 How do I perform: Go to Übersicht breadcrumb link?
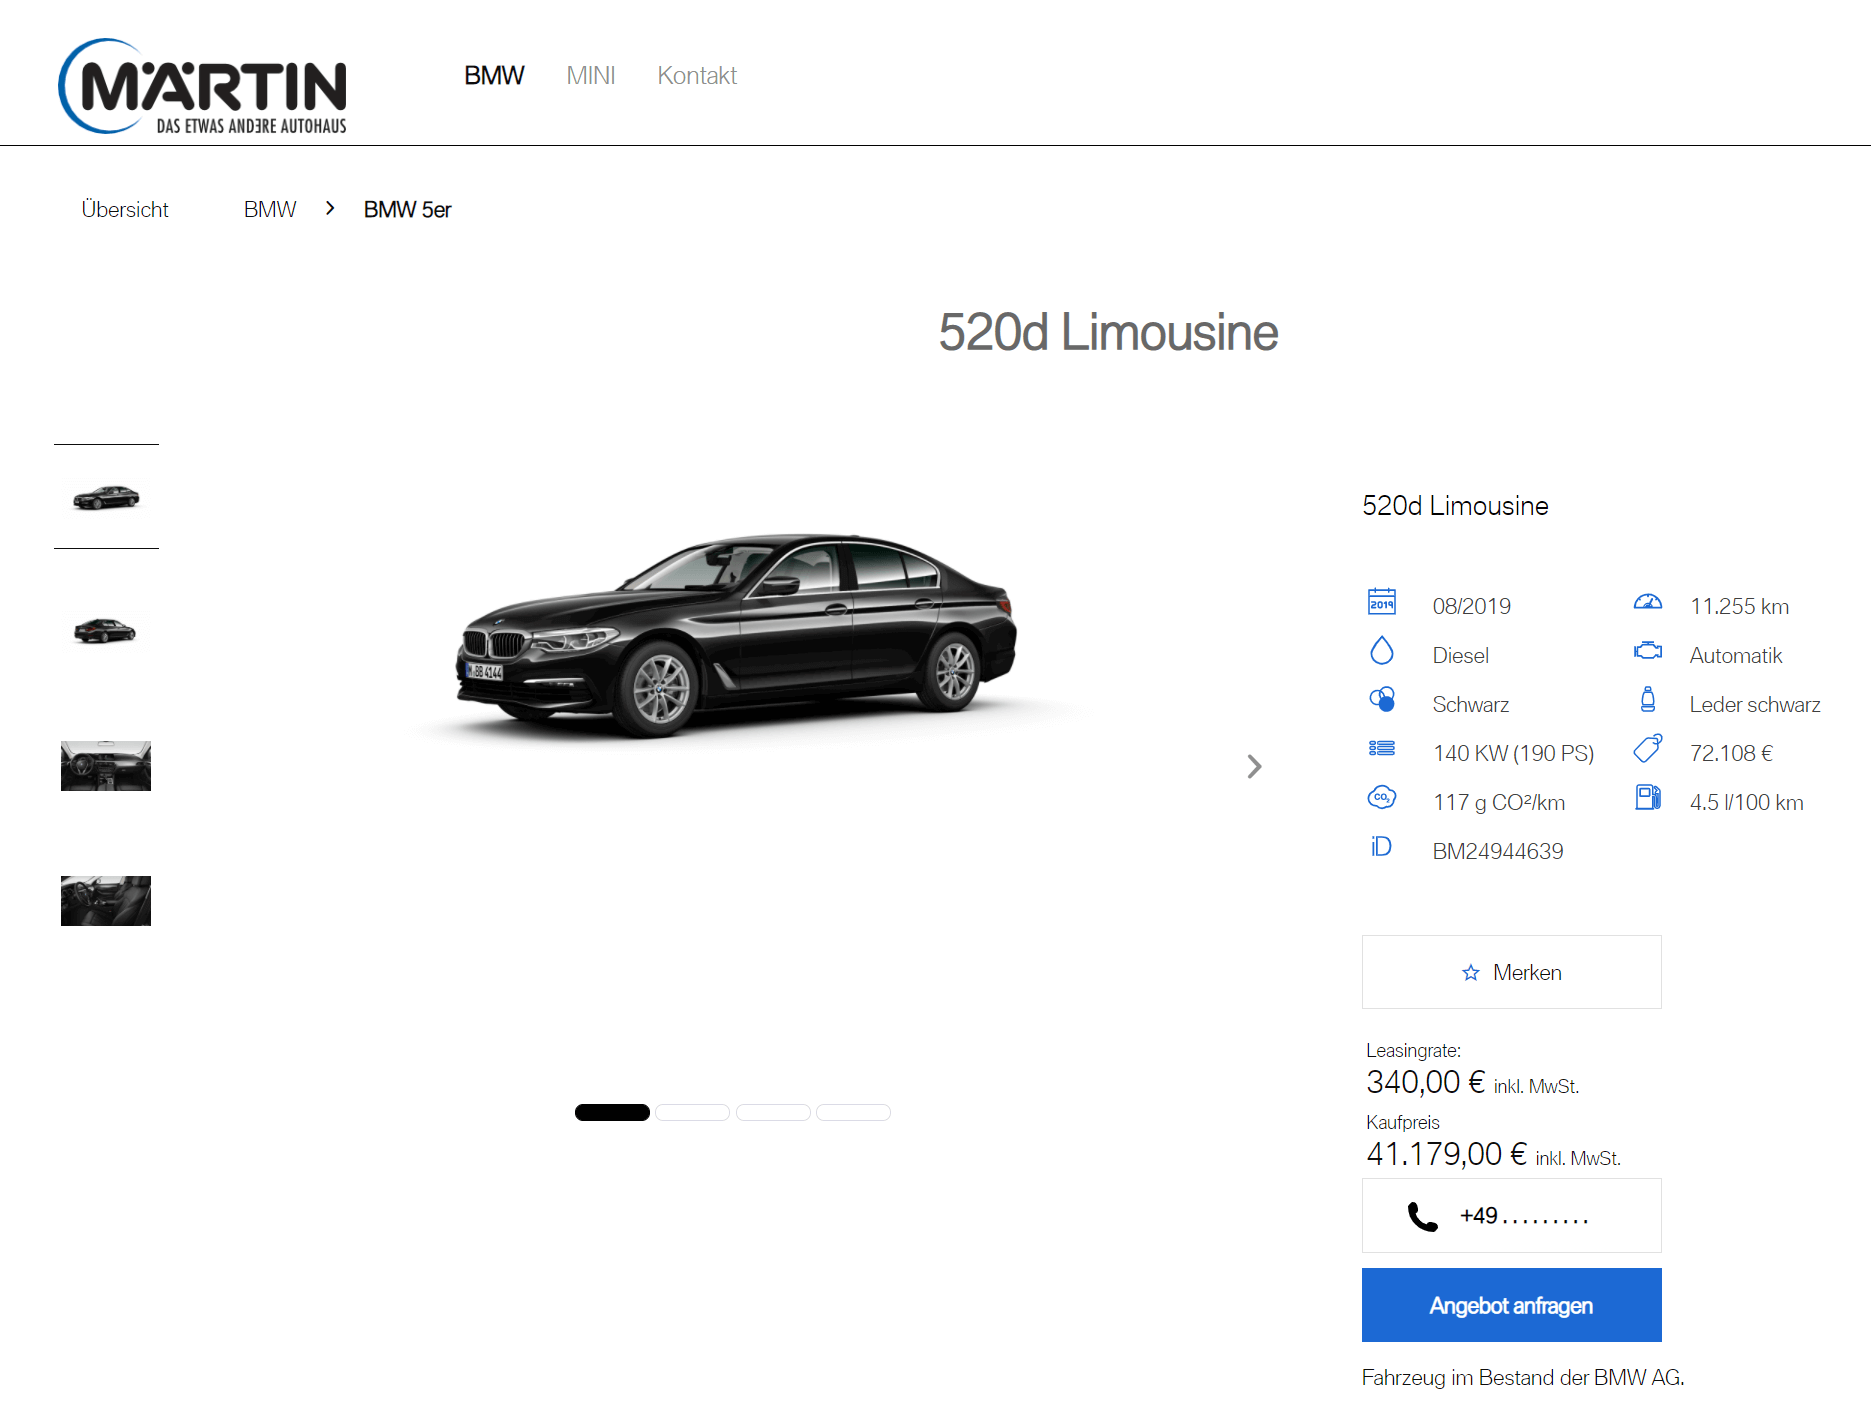coord(125,210)
